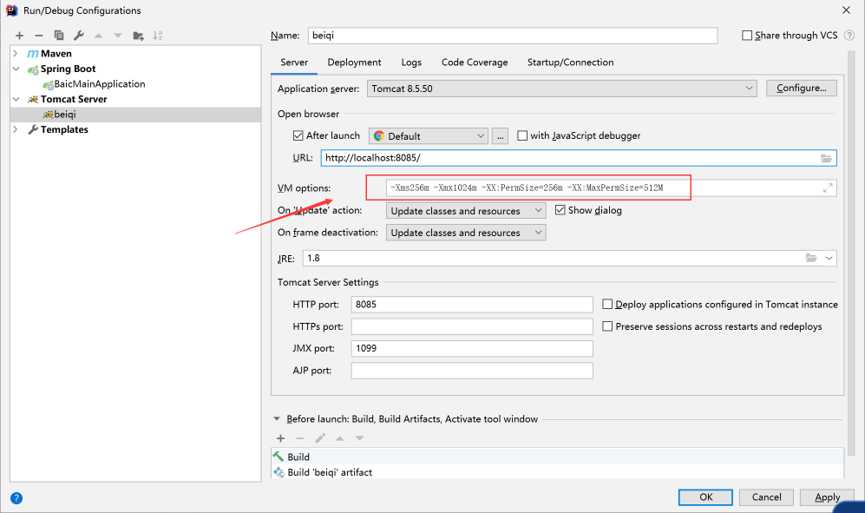This screenshot has height=513, width=865.
Task: Create new folder for configurations
Action: (138, 36)
